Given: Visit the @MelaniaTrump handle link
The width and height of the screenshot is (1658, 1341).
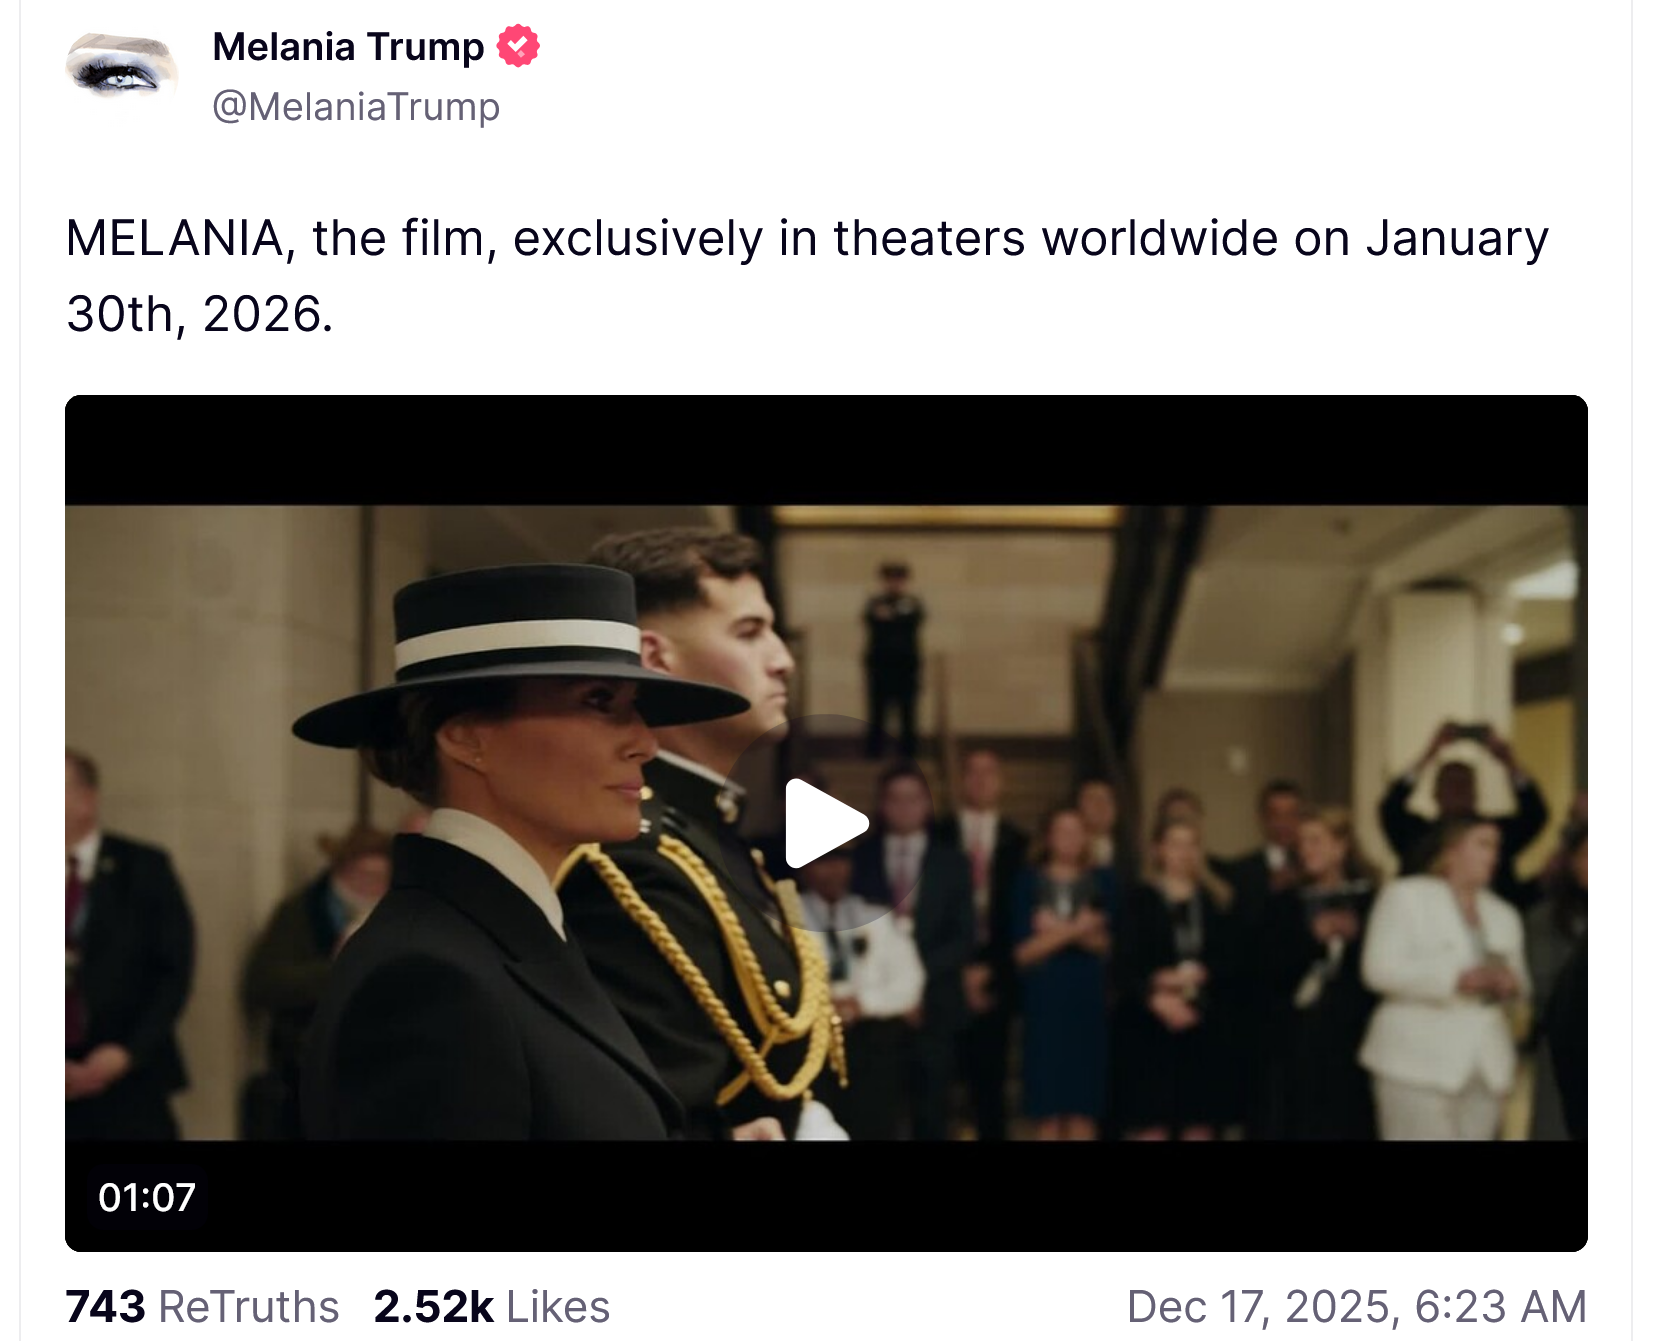Looking at the screenshot, I should click(356, 107).
